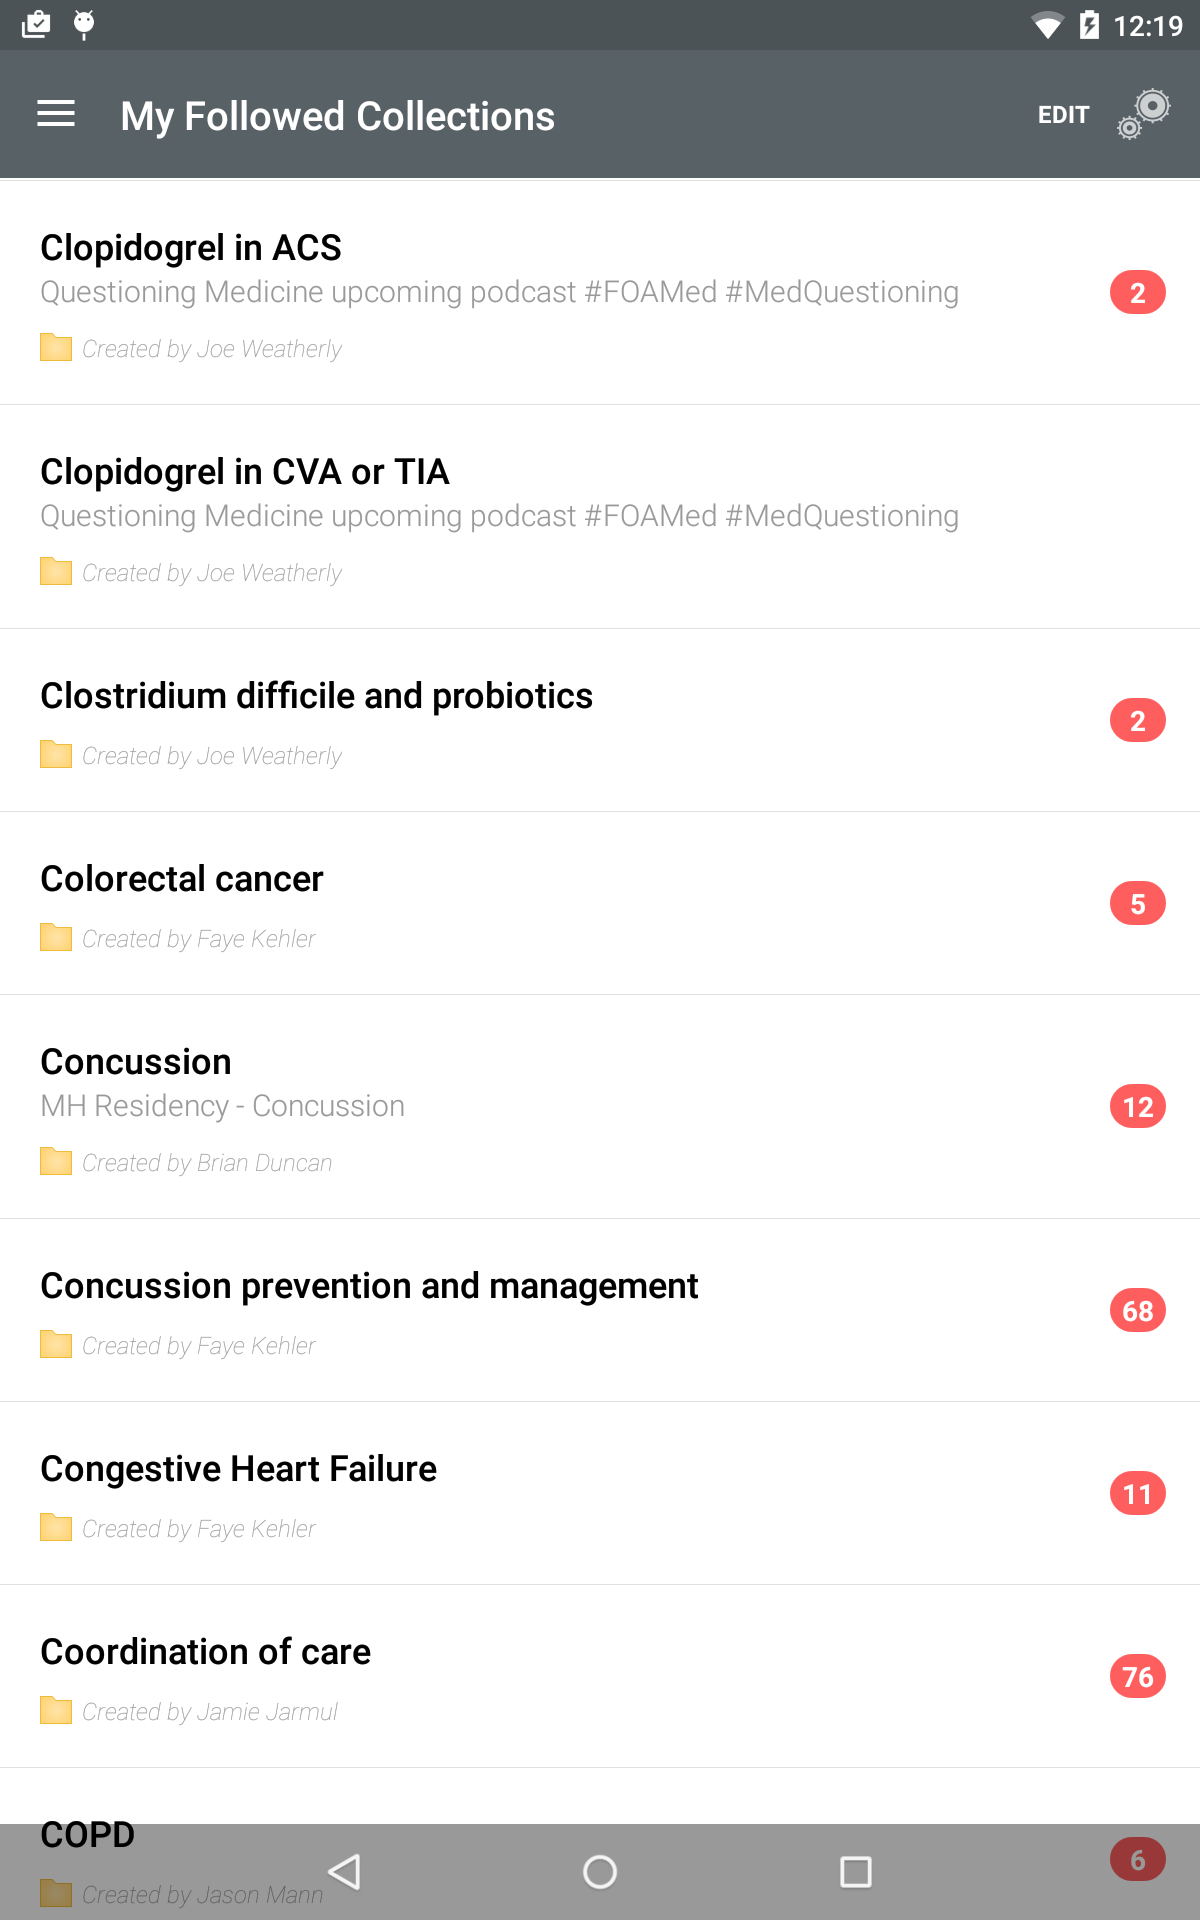Tap "Created by Joe Weatherly" under Clostridium
The width and height of the screenshot is (1200, 1920).
point(212,756)
